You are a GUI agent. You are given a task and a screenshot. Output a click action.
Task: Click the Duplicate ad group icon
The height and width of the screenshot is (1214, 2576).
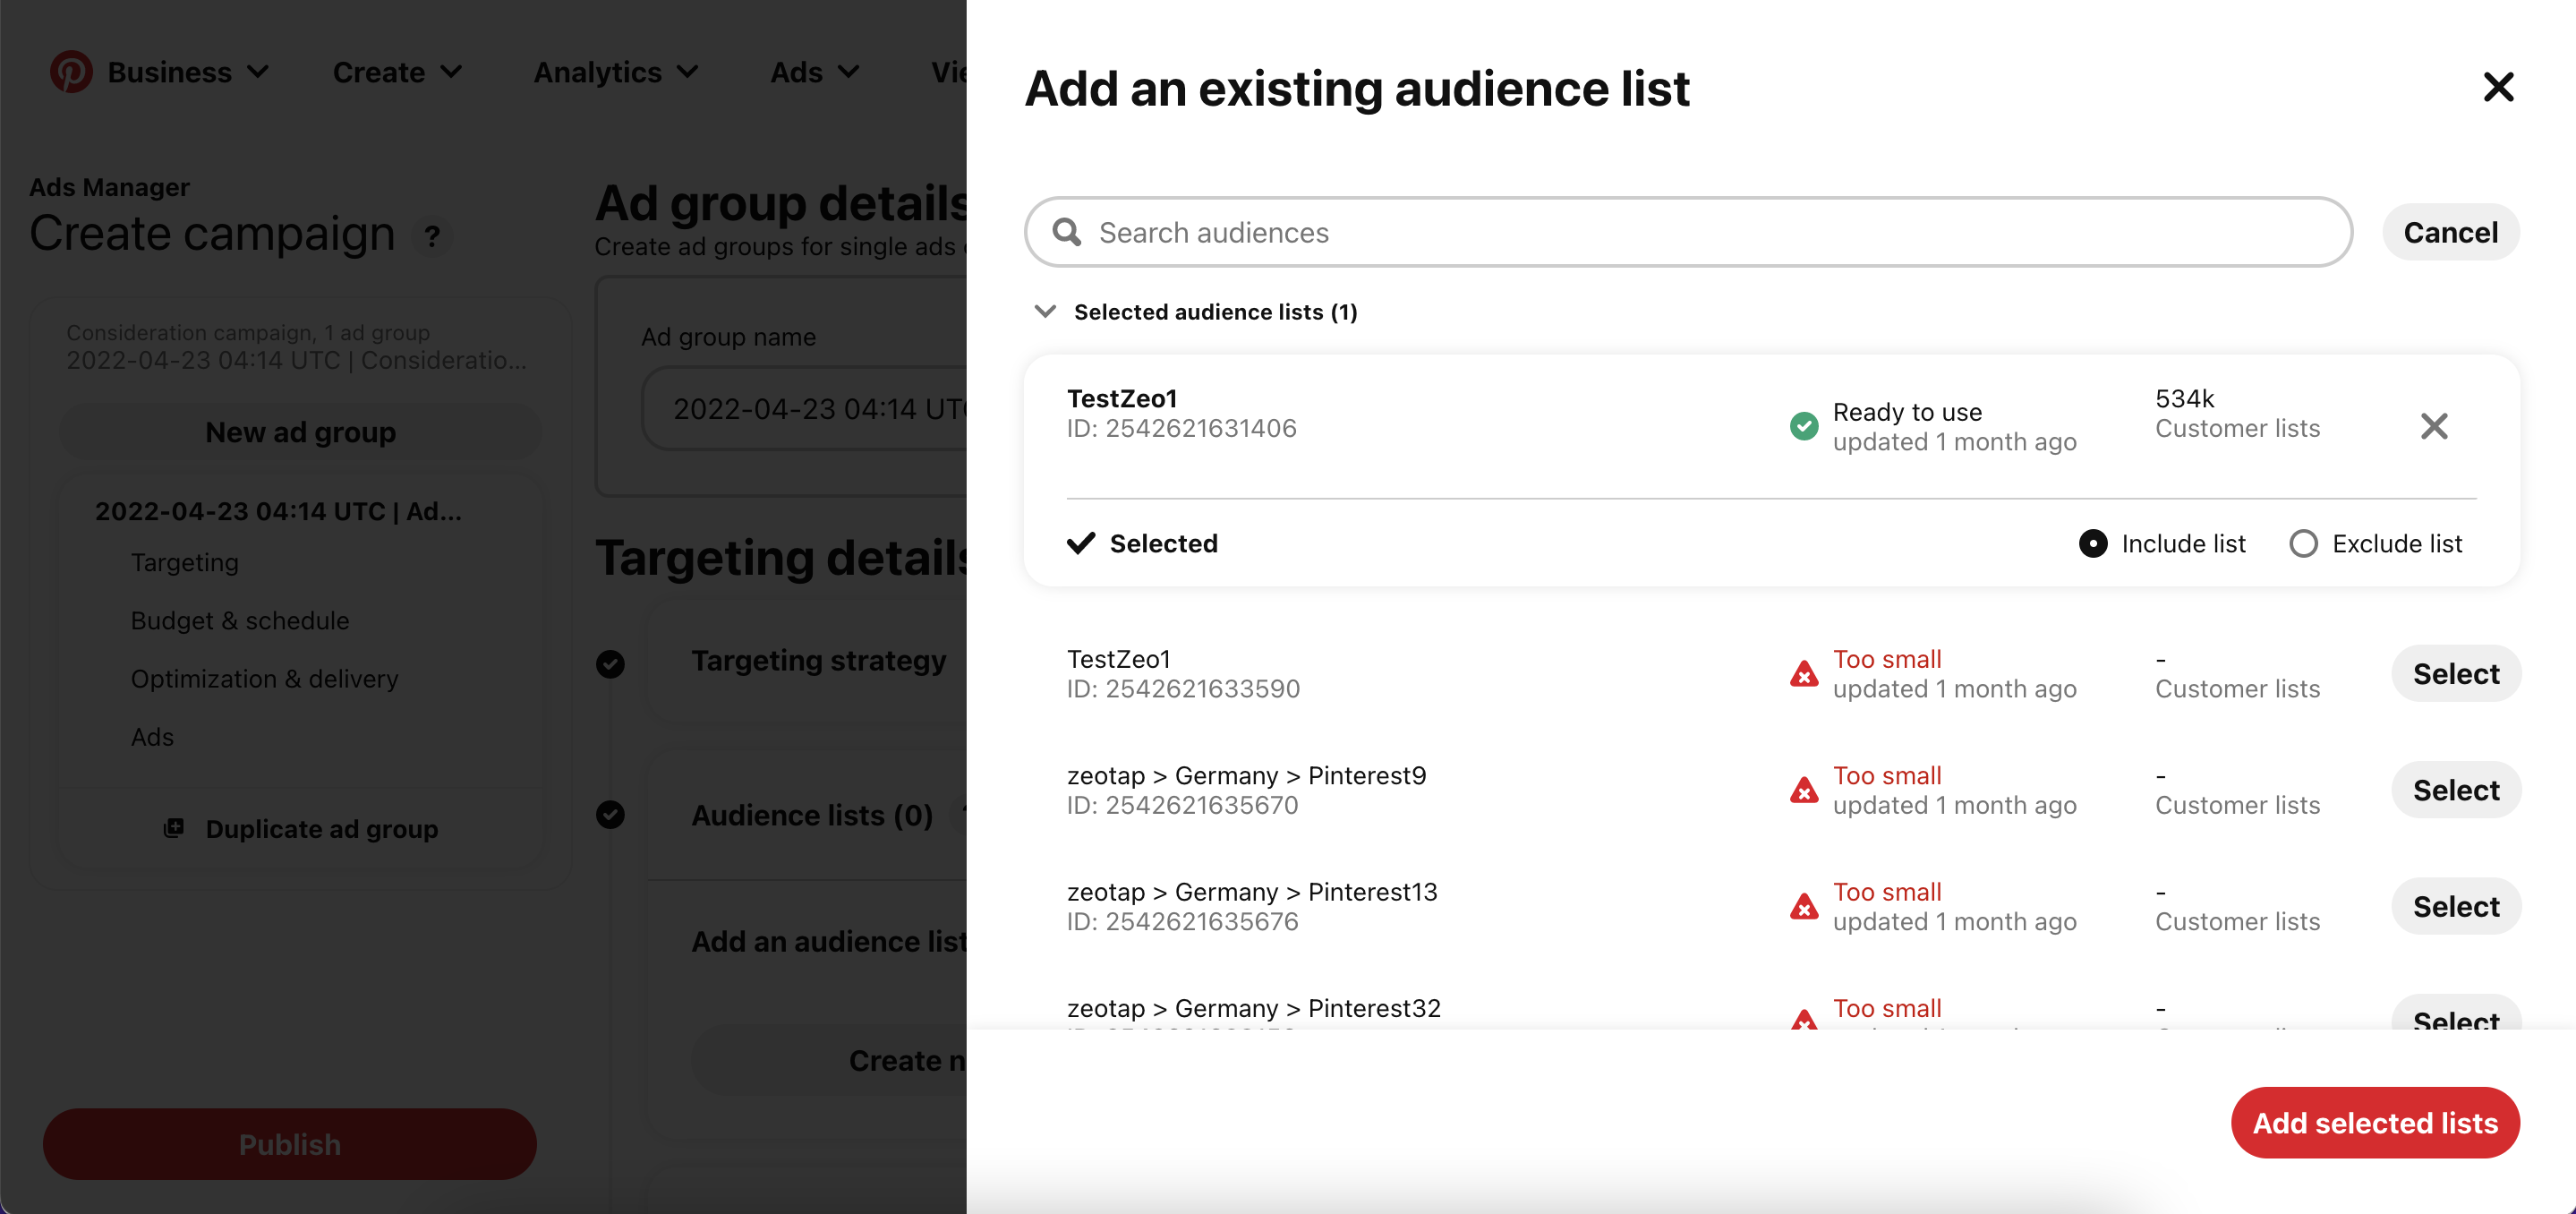point(174,828)
